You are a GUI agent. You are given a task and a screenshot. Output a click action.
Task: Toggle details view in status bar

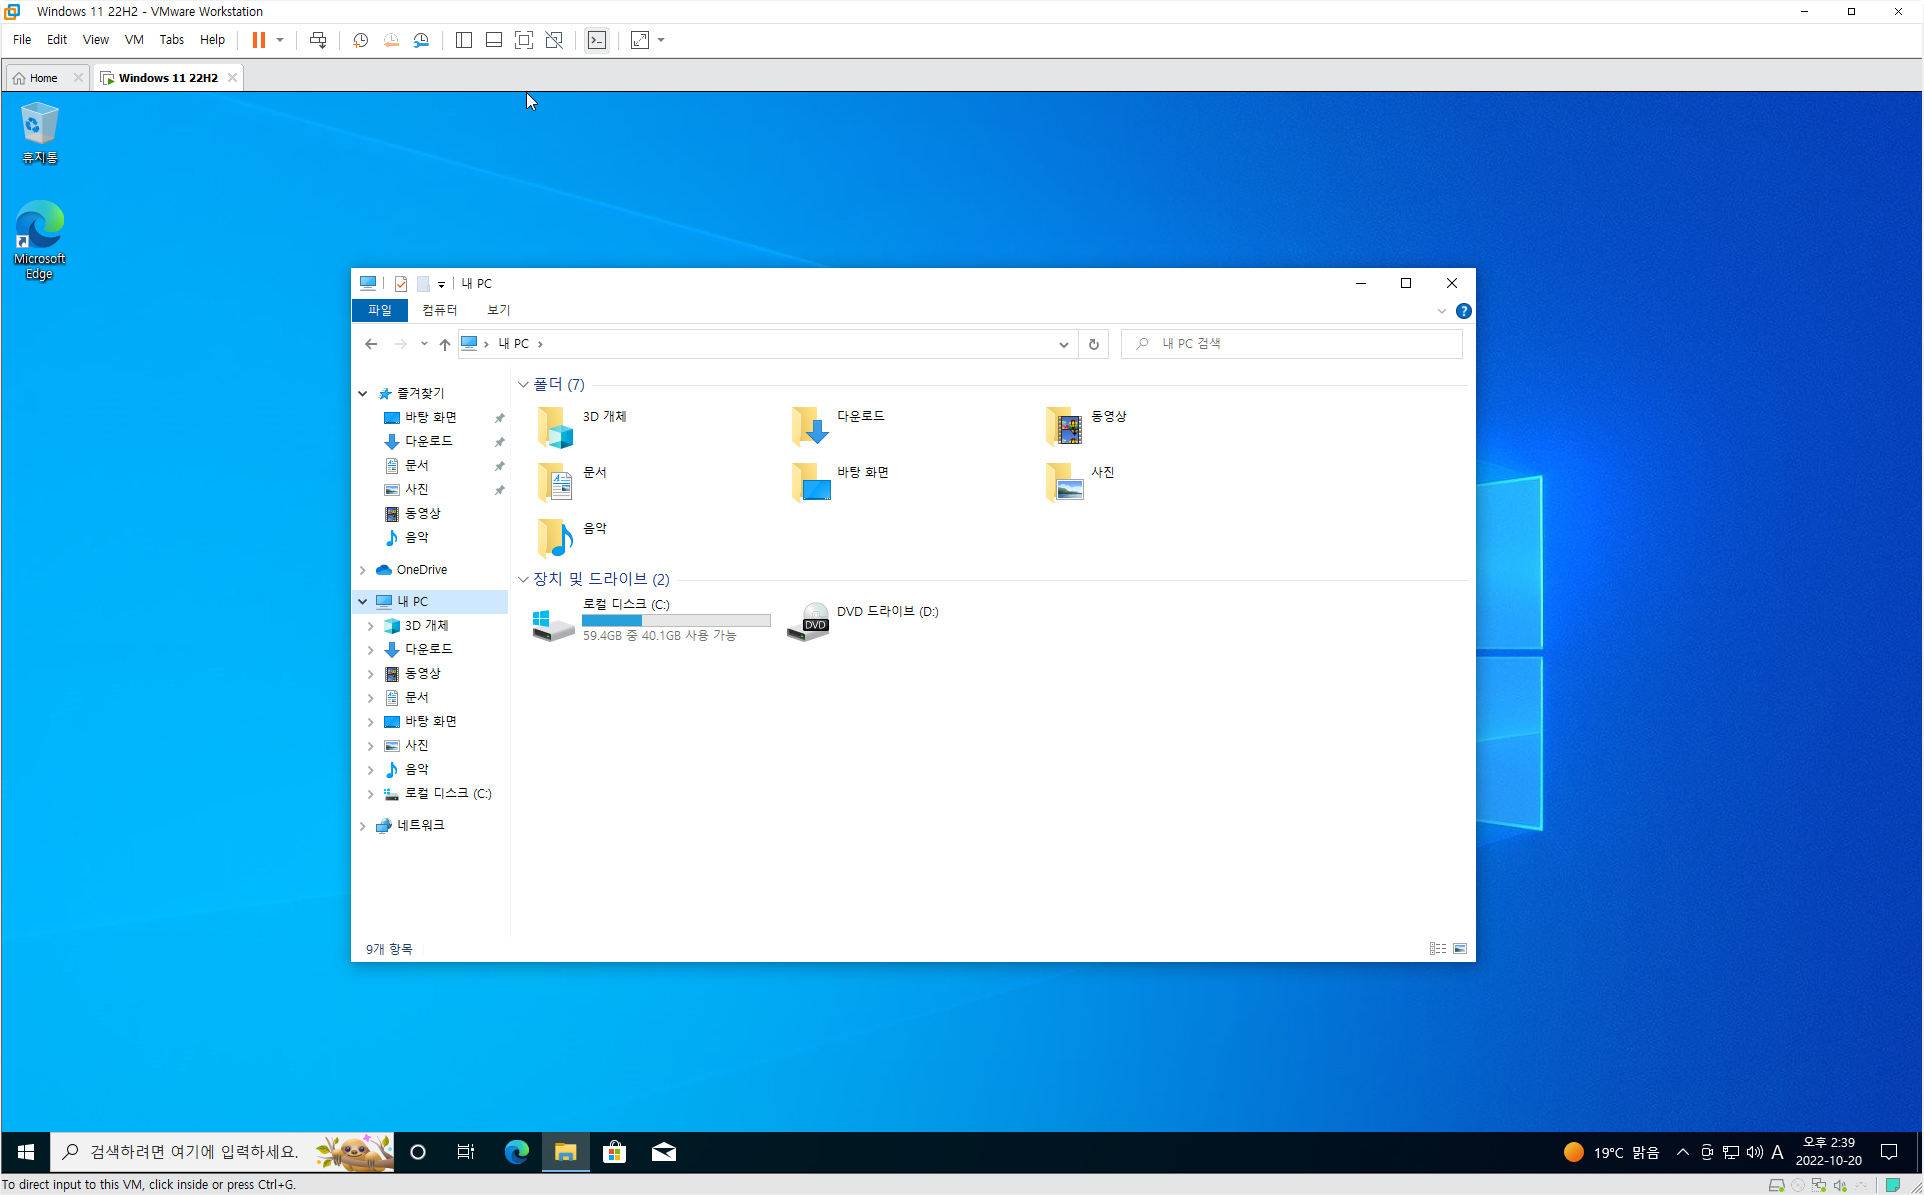pos(1437,948)
